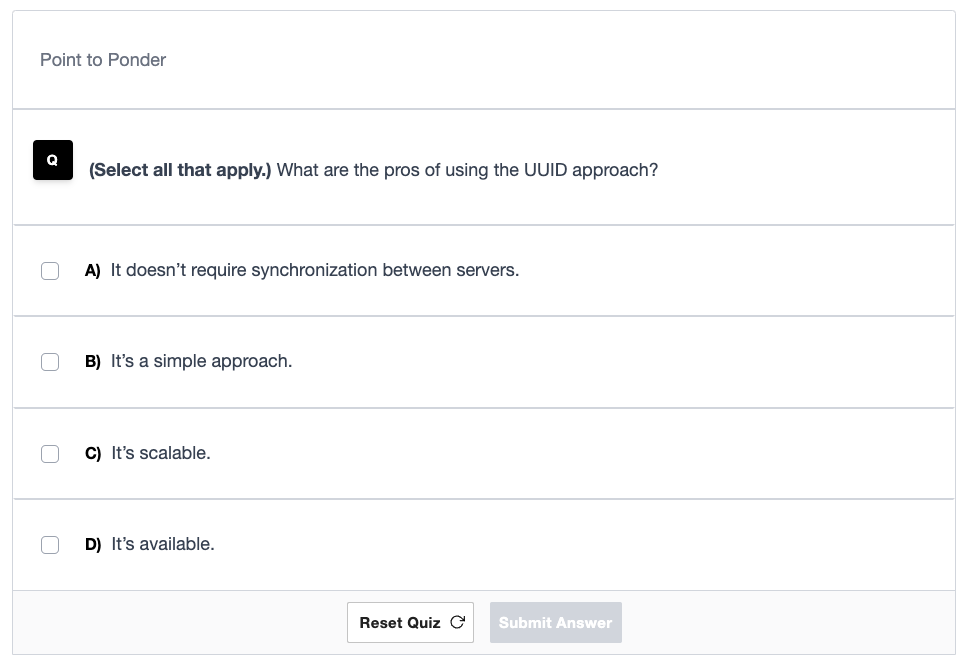
Task: Click the circular arrow icon in Reset Quiz
Action: click(x=457, y=622)
